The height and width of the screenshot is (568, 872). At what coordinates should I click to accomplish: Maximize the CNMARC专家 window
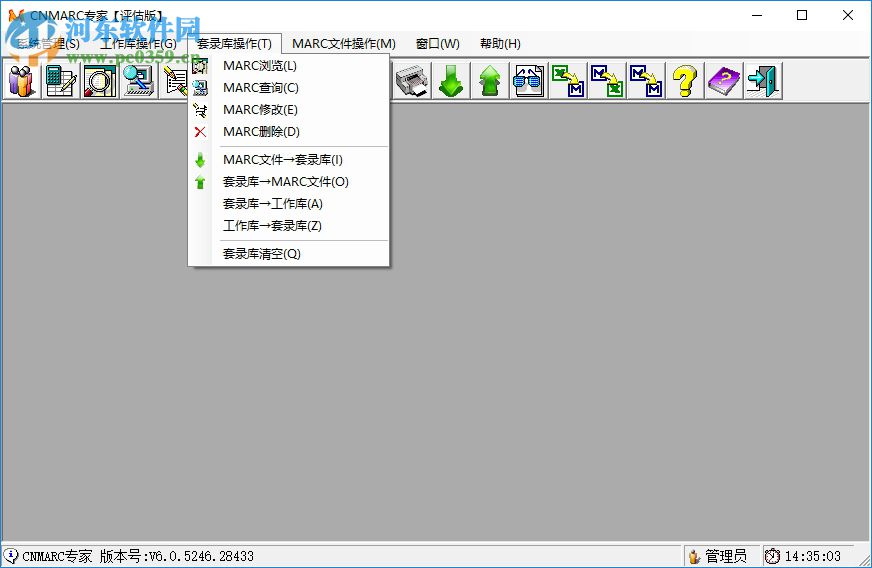tap(802, 15)
